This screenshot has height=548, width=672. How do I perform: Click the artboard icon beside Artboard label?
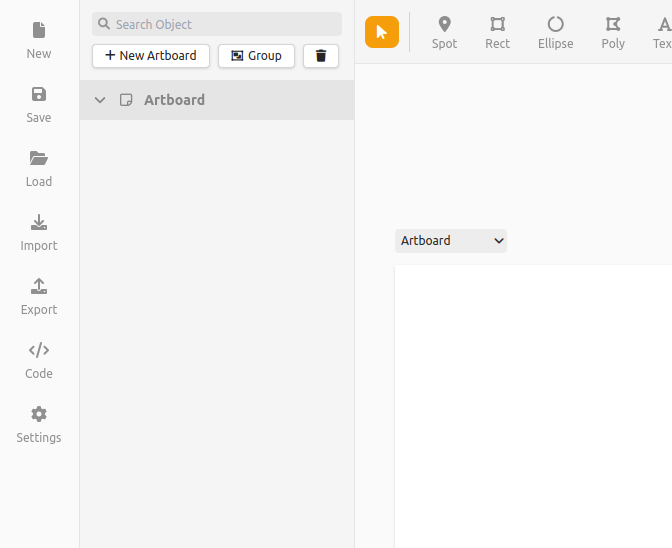pos(126,100)
